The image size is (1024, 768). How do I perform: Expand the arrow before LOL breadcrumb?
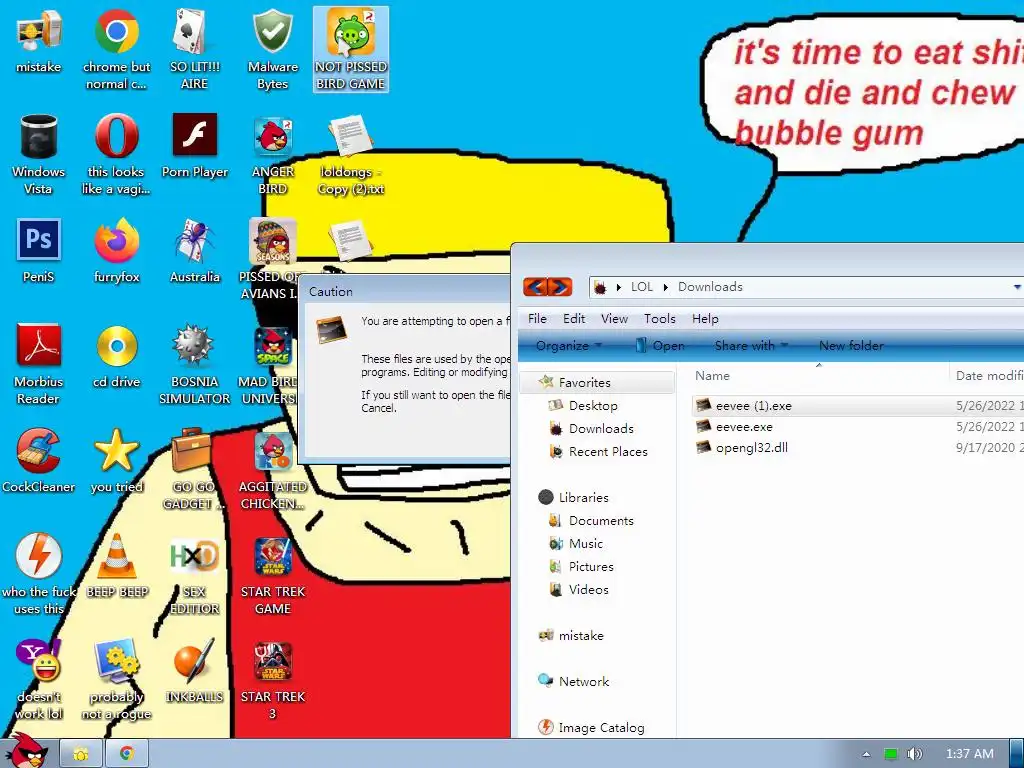[x=618, y=287]
